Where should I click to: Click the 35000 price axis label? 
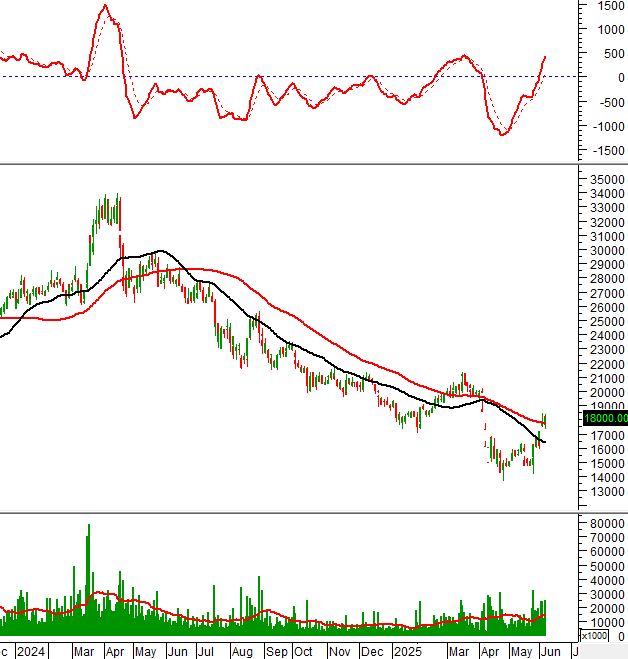604,179
